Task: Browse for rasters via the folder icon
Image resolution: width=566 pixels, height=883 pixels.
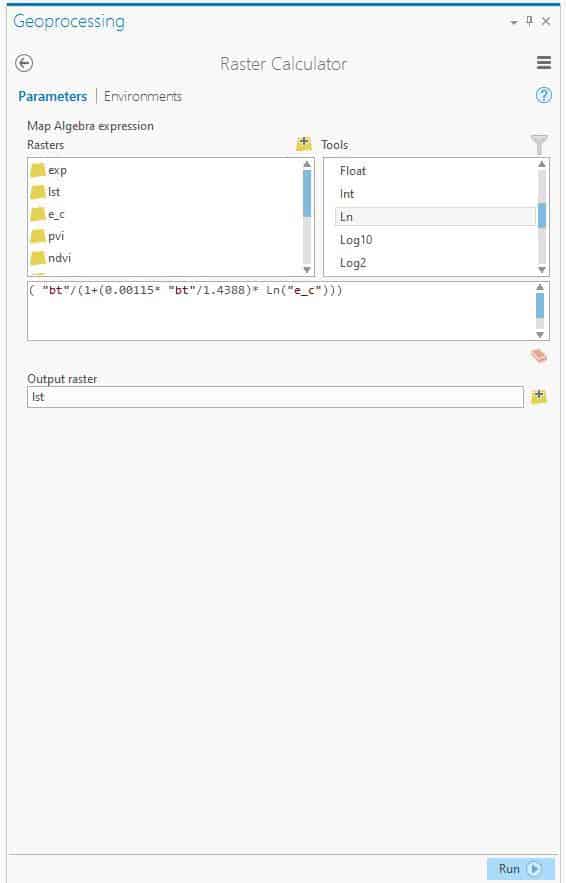Action: click(304, 144)
